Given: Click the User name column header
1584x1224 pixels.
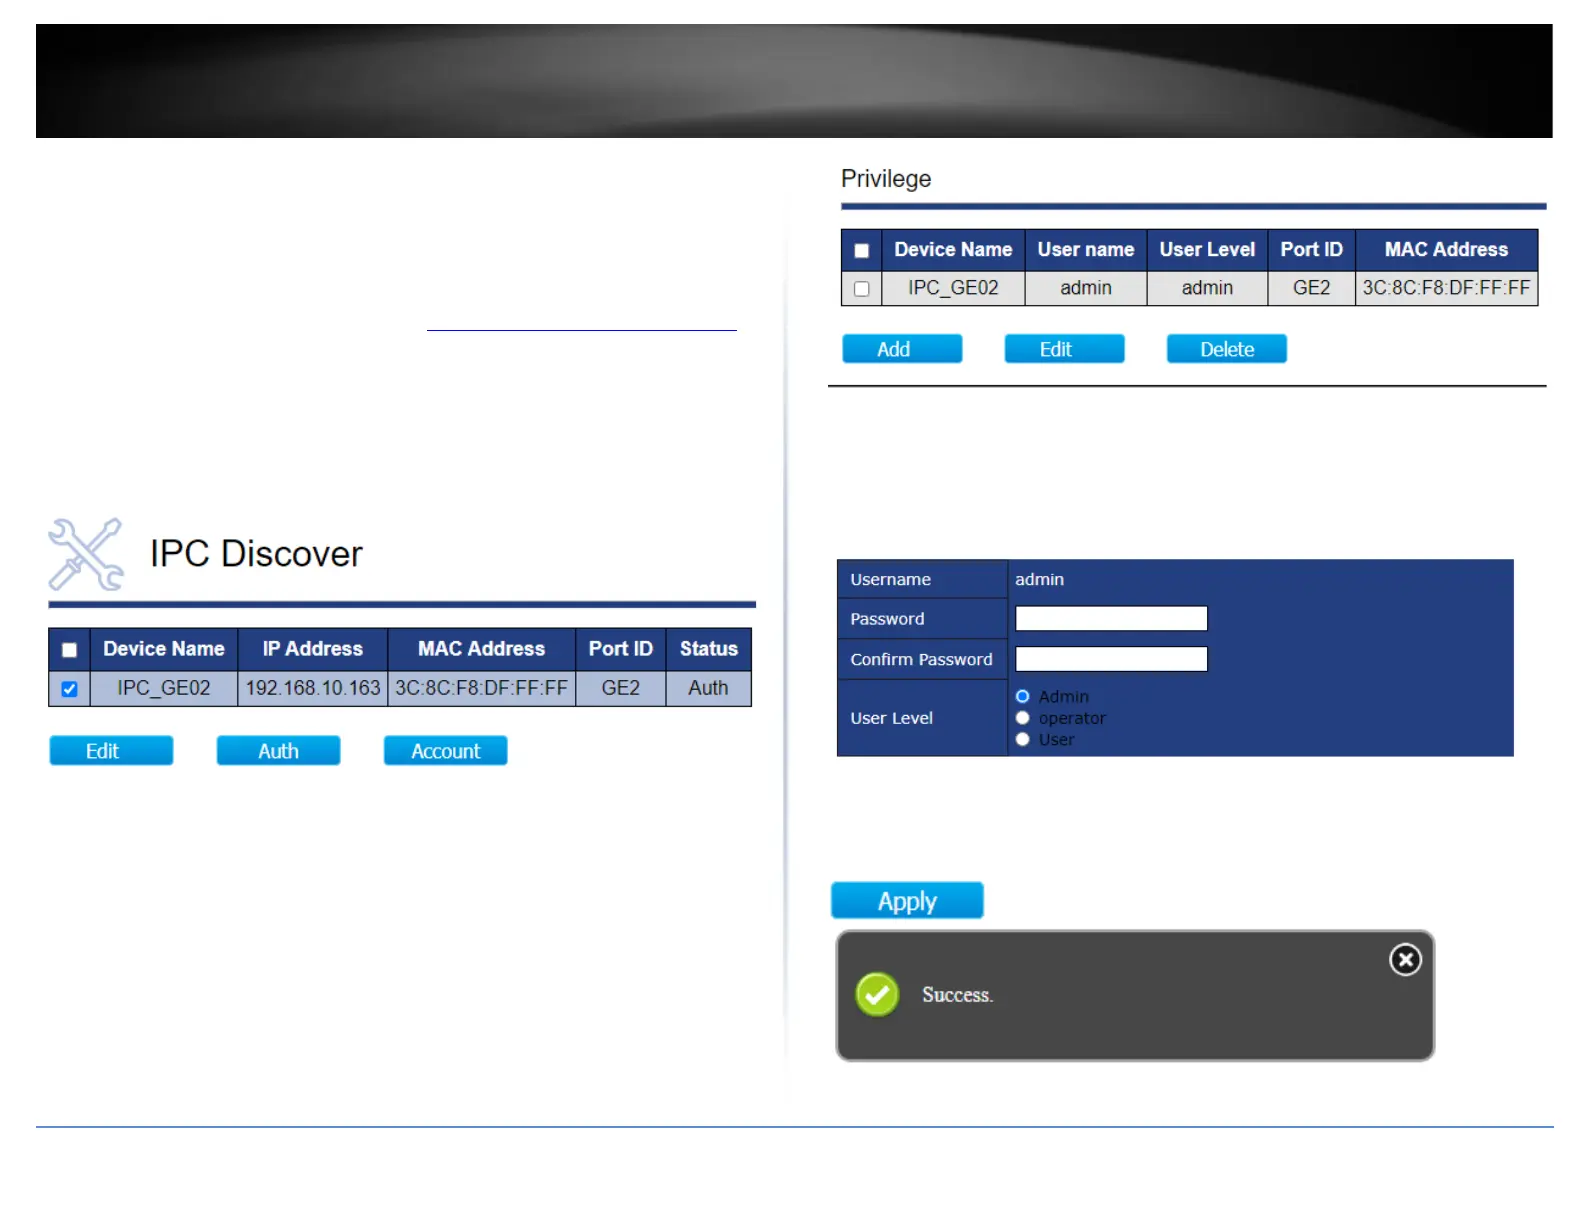Looking at the screenshot, I should pos(1086,250).
